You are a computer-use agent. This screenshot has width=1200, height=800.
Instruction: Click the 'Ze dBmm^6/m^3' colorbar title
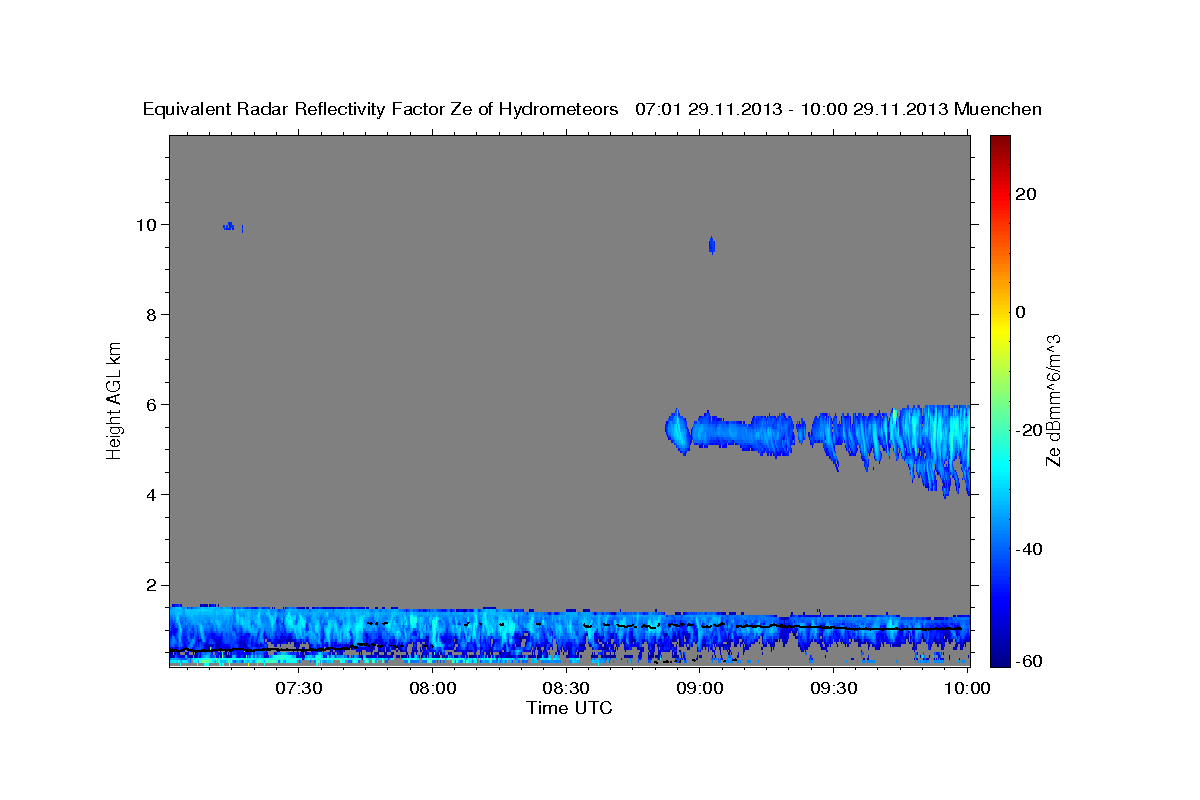(1053, 400)
